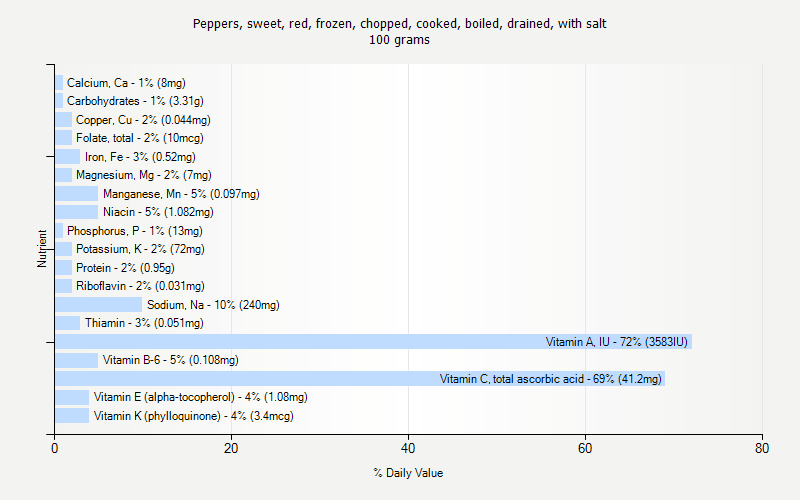Click 'Thiamin - 3% (0.051mg)' label
Viewport: 800px width, 500px height.
144,323
